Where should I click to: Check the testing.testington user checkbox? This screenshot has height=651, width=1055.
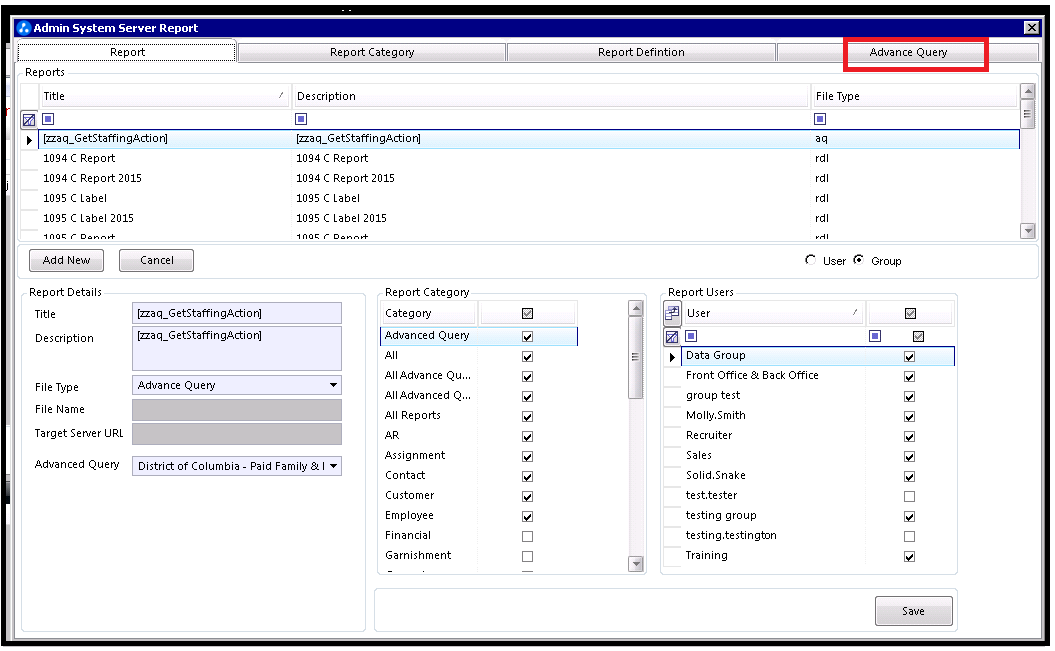click(x=910, y=536)
